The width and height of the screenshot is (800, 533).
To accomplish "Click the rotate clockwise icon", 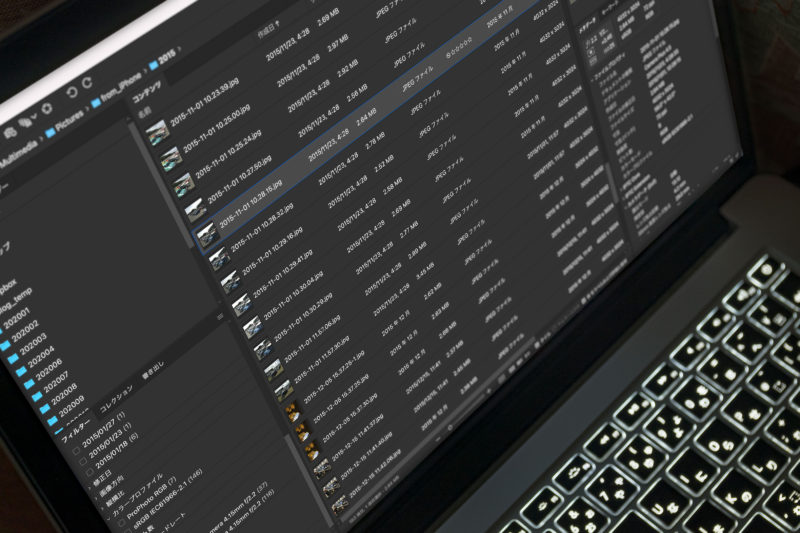I will click(x=88, y=82).
